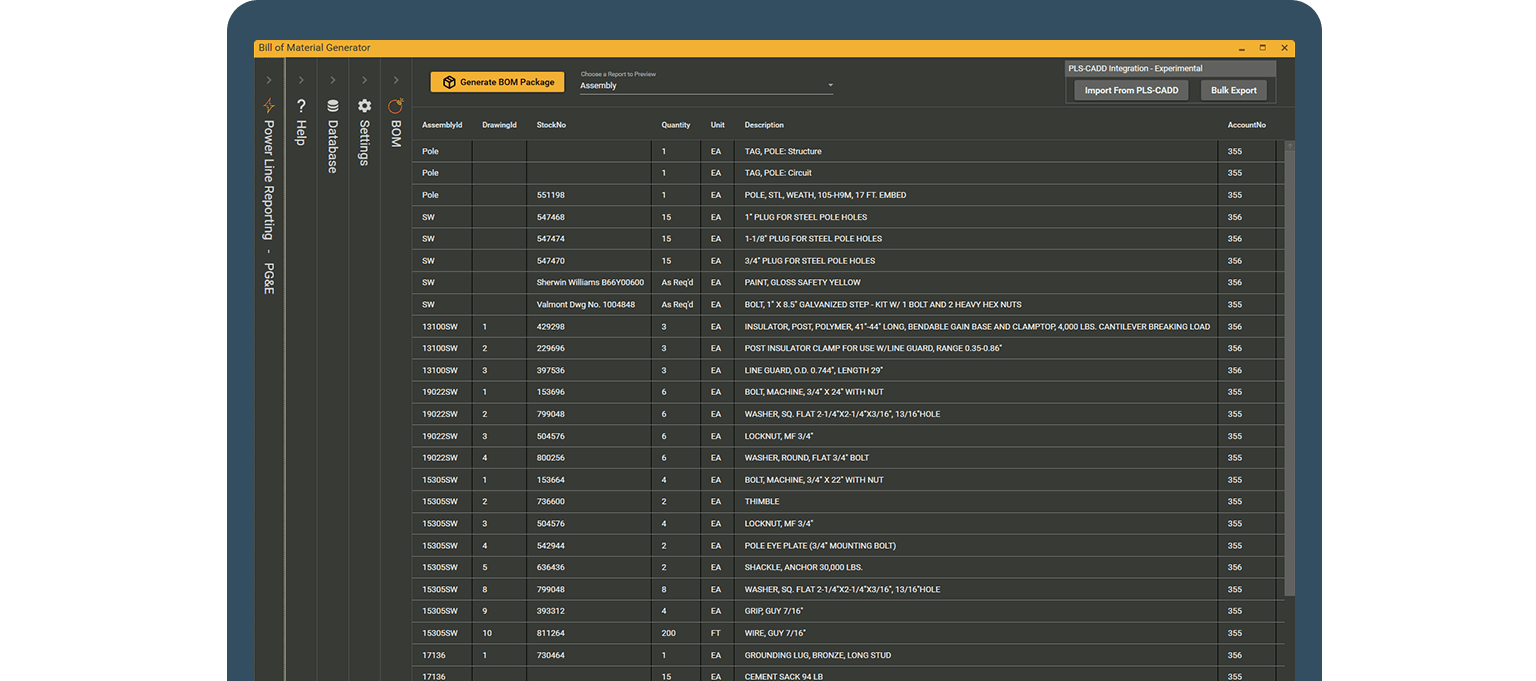The height and width of the screenshot is (681, 1536).
Task: Click the question mark Help icon
Action: 301,106
